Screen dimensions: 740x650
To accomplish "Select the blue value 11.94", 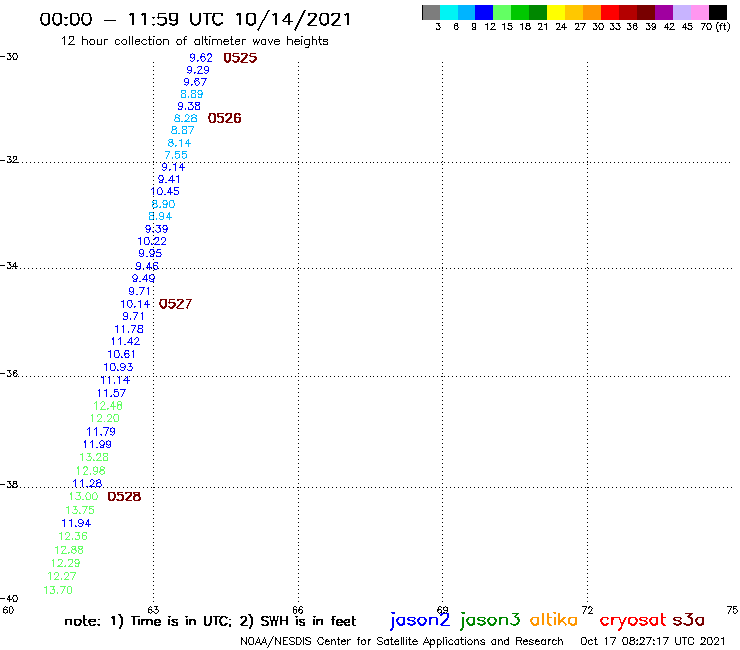I will click(x=76, y=523).
